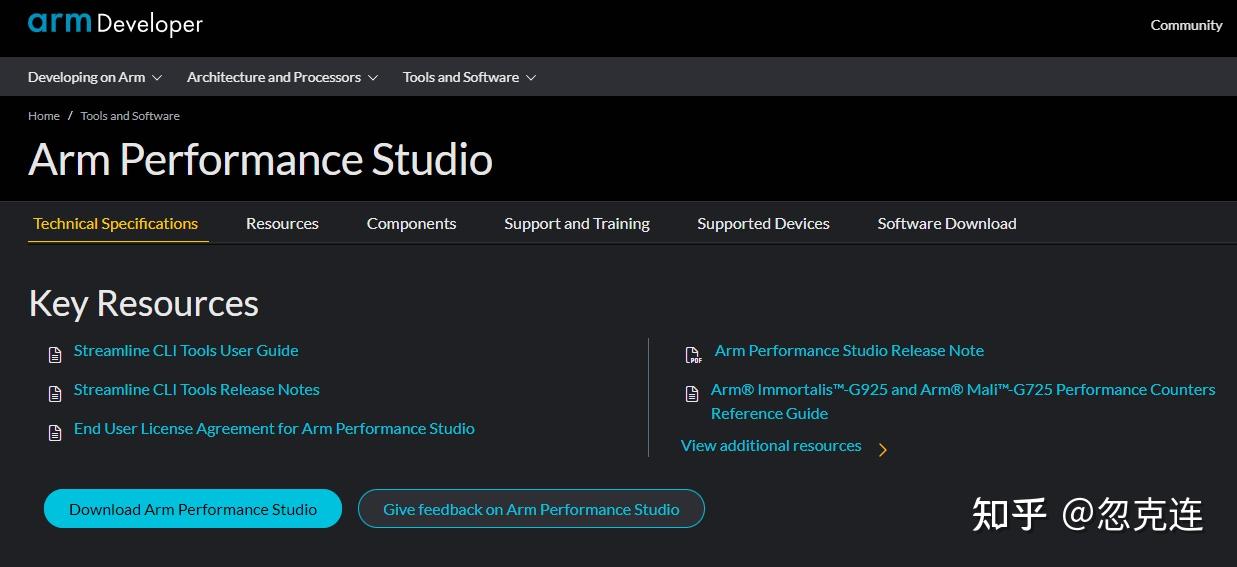Image resolution: width=1237 pixels, height=567 pixels.
Task: Select the Components tab
Action: pos(411,224)
